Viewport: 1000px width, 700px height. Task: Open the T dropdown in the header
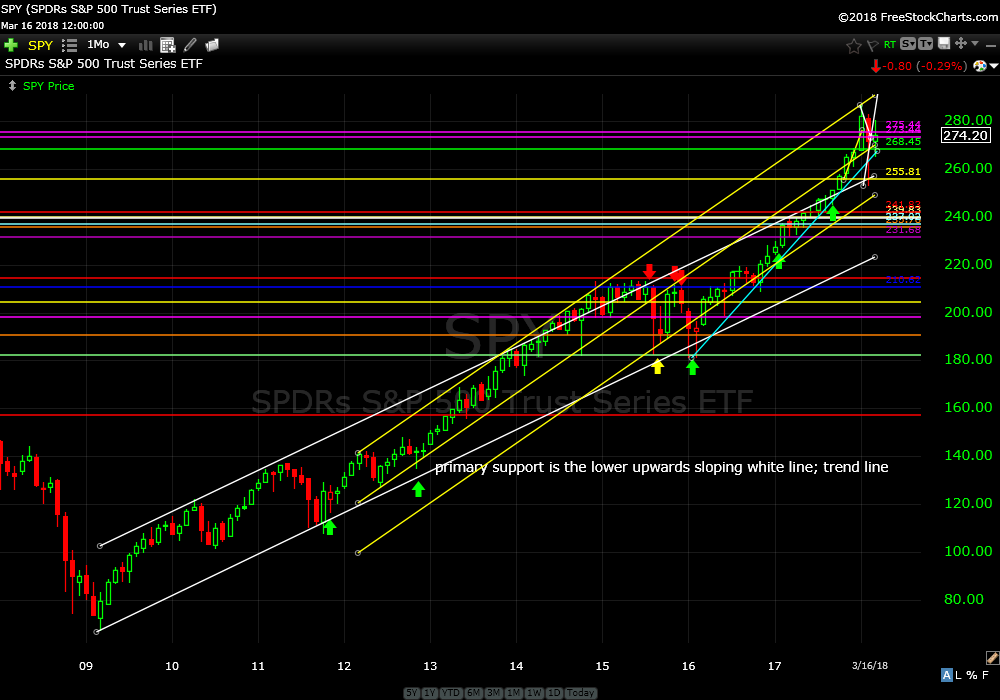pyautogui.click(x=926, y=44)
